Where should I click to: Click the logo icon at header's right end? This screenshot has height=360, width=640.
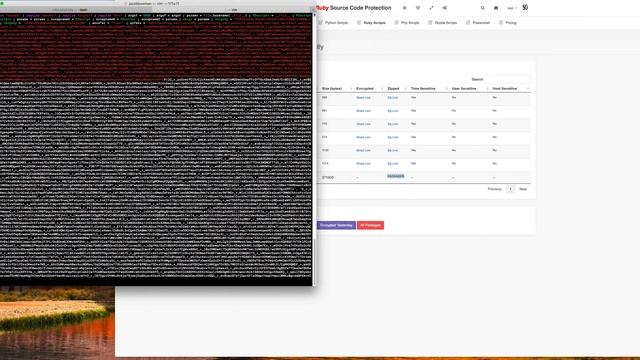coord(525,7)
